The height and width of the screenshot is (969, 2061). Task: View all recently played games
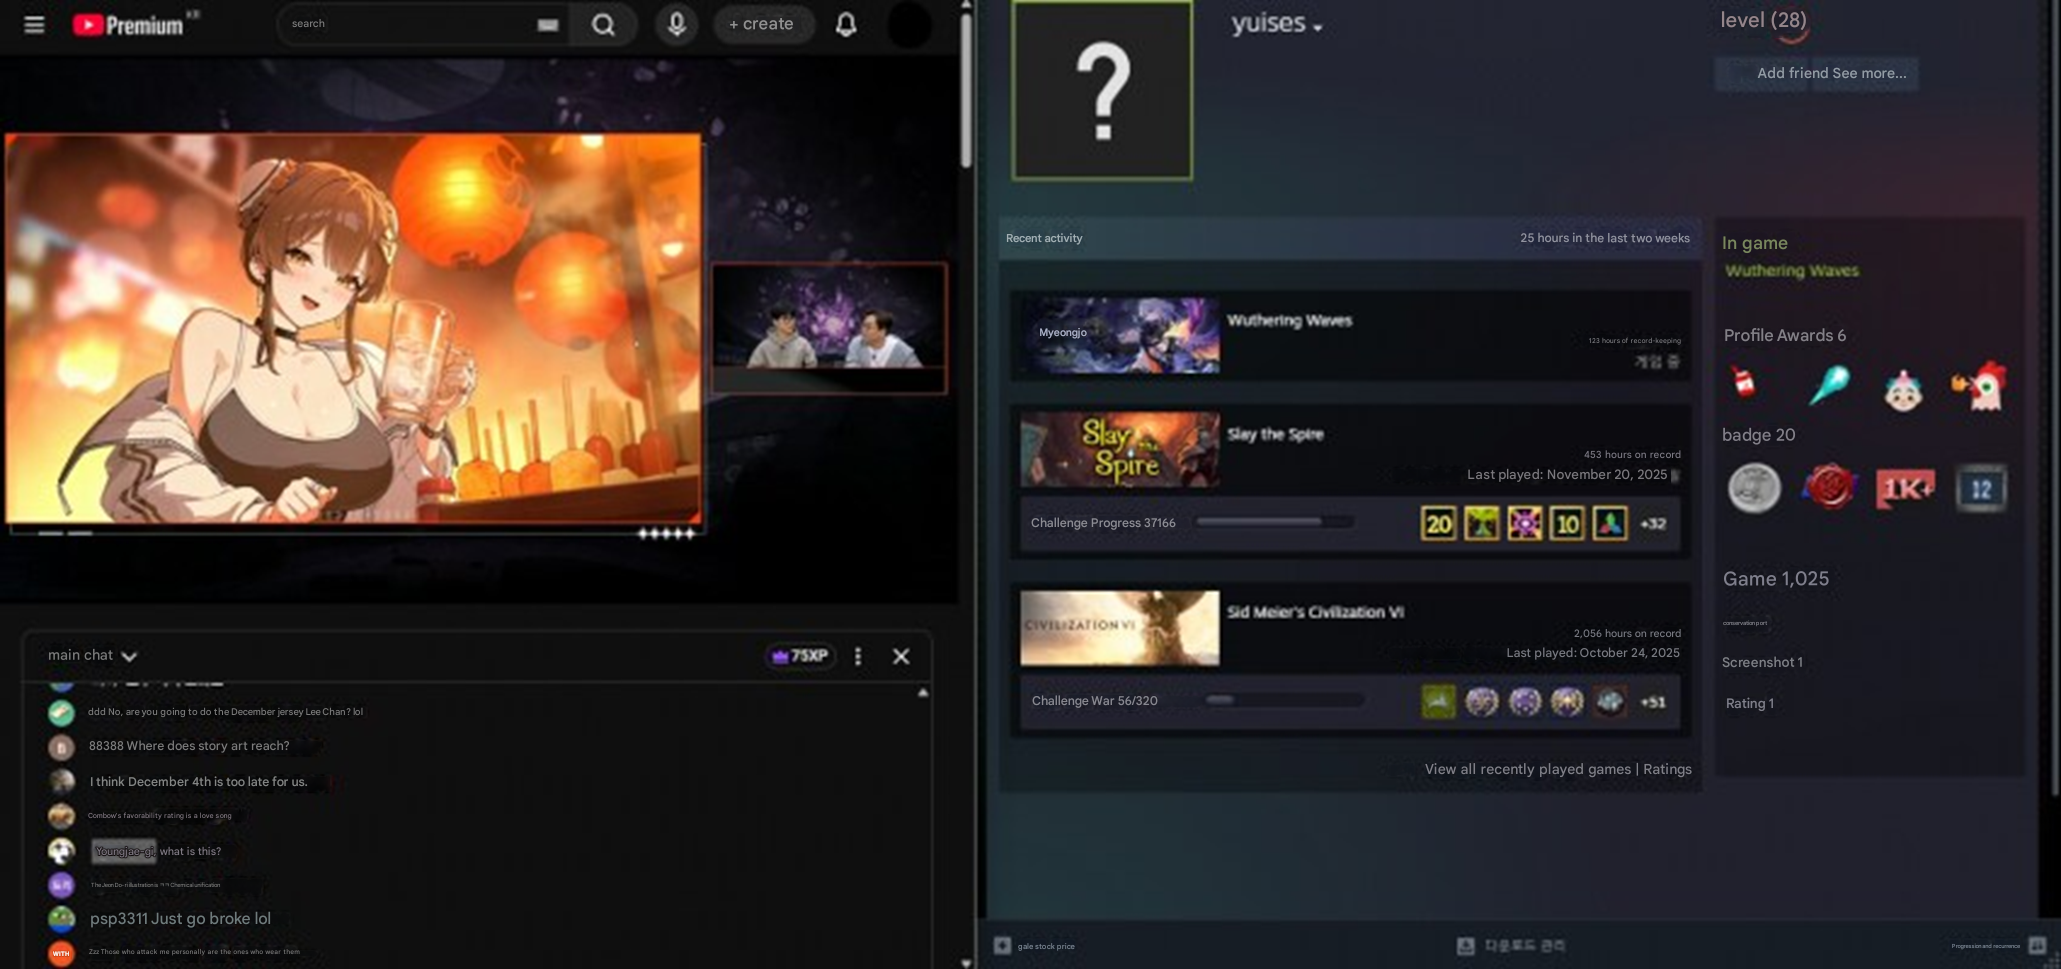coord(1527,769)
